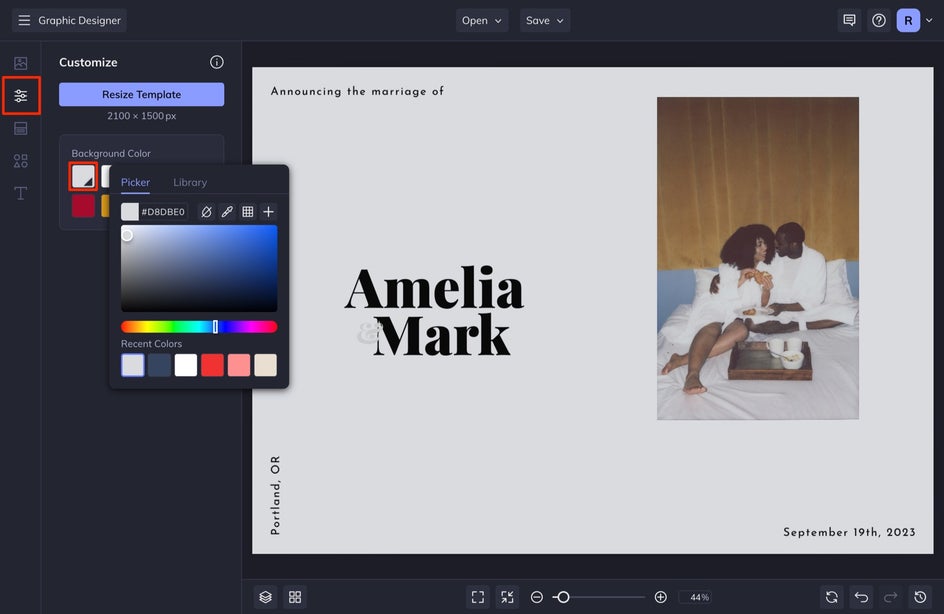Click the Customize info icon
The height and width of the screenshot is (614, 944).
[x=217, y=62]
